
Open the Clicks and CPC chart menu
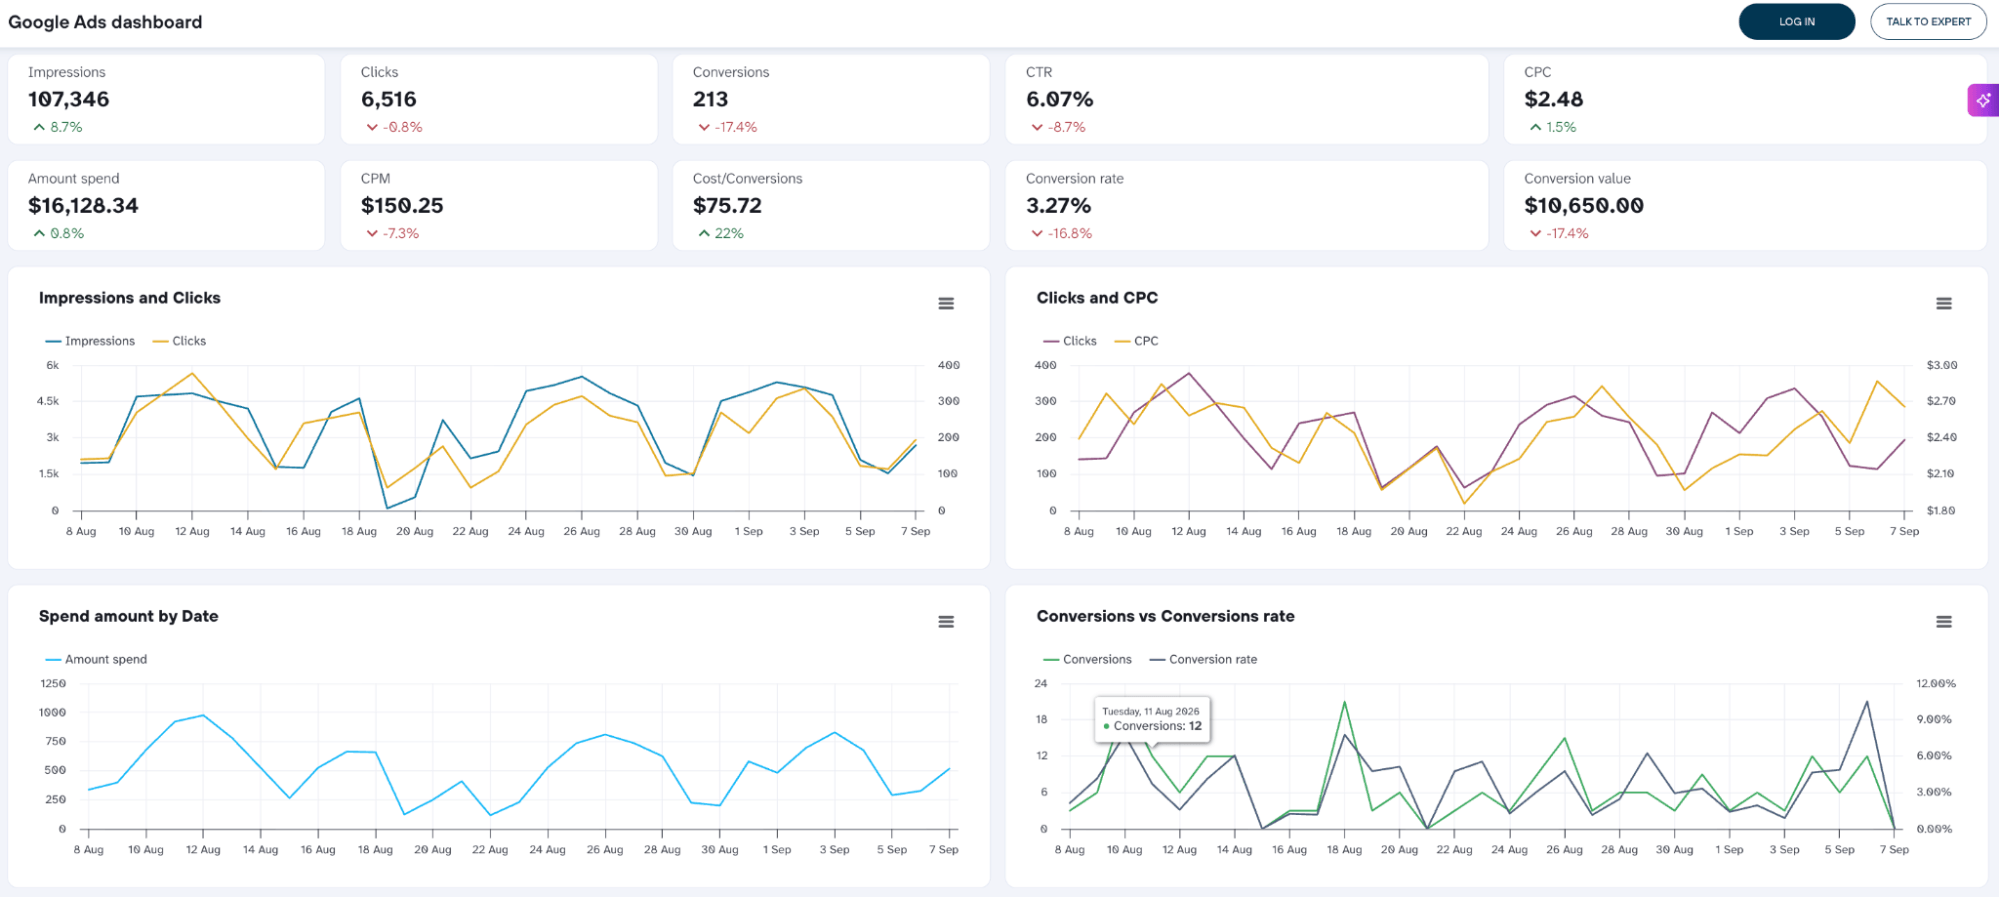click(1943, 303)
